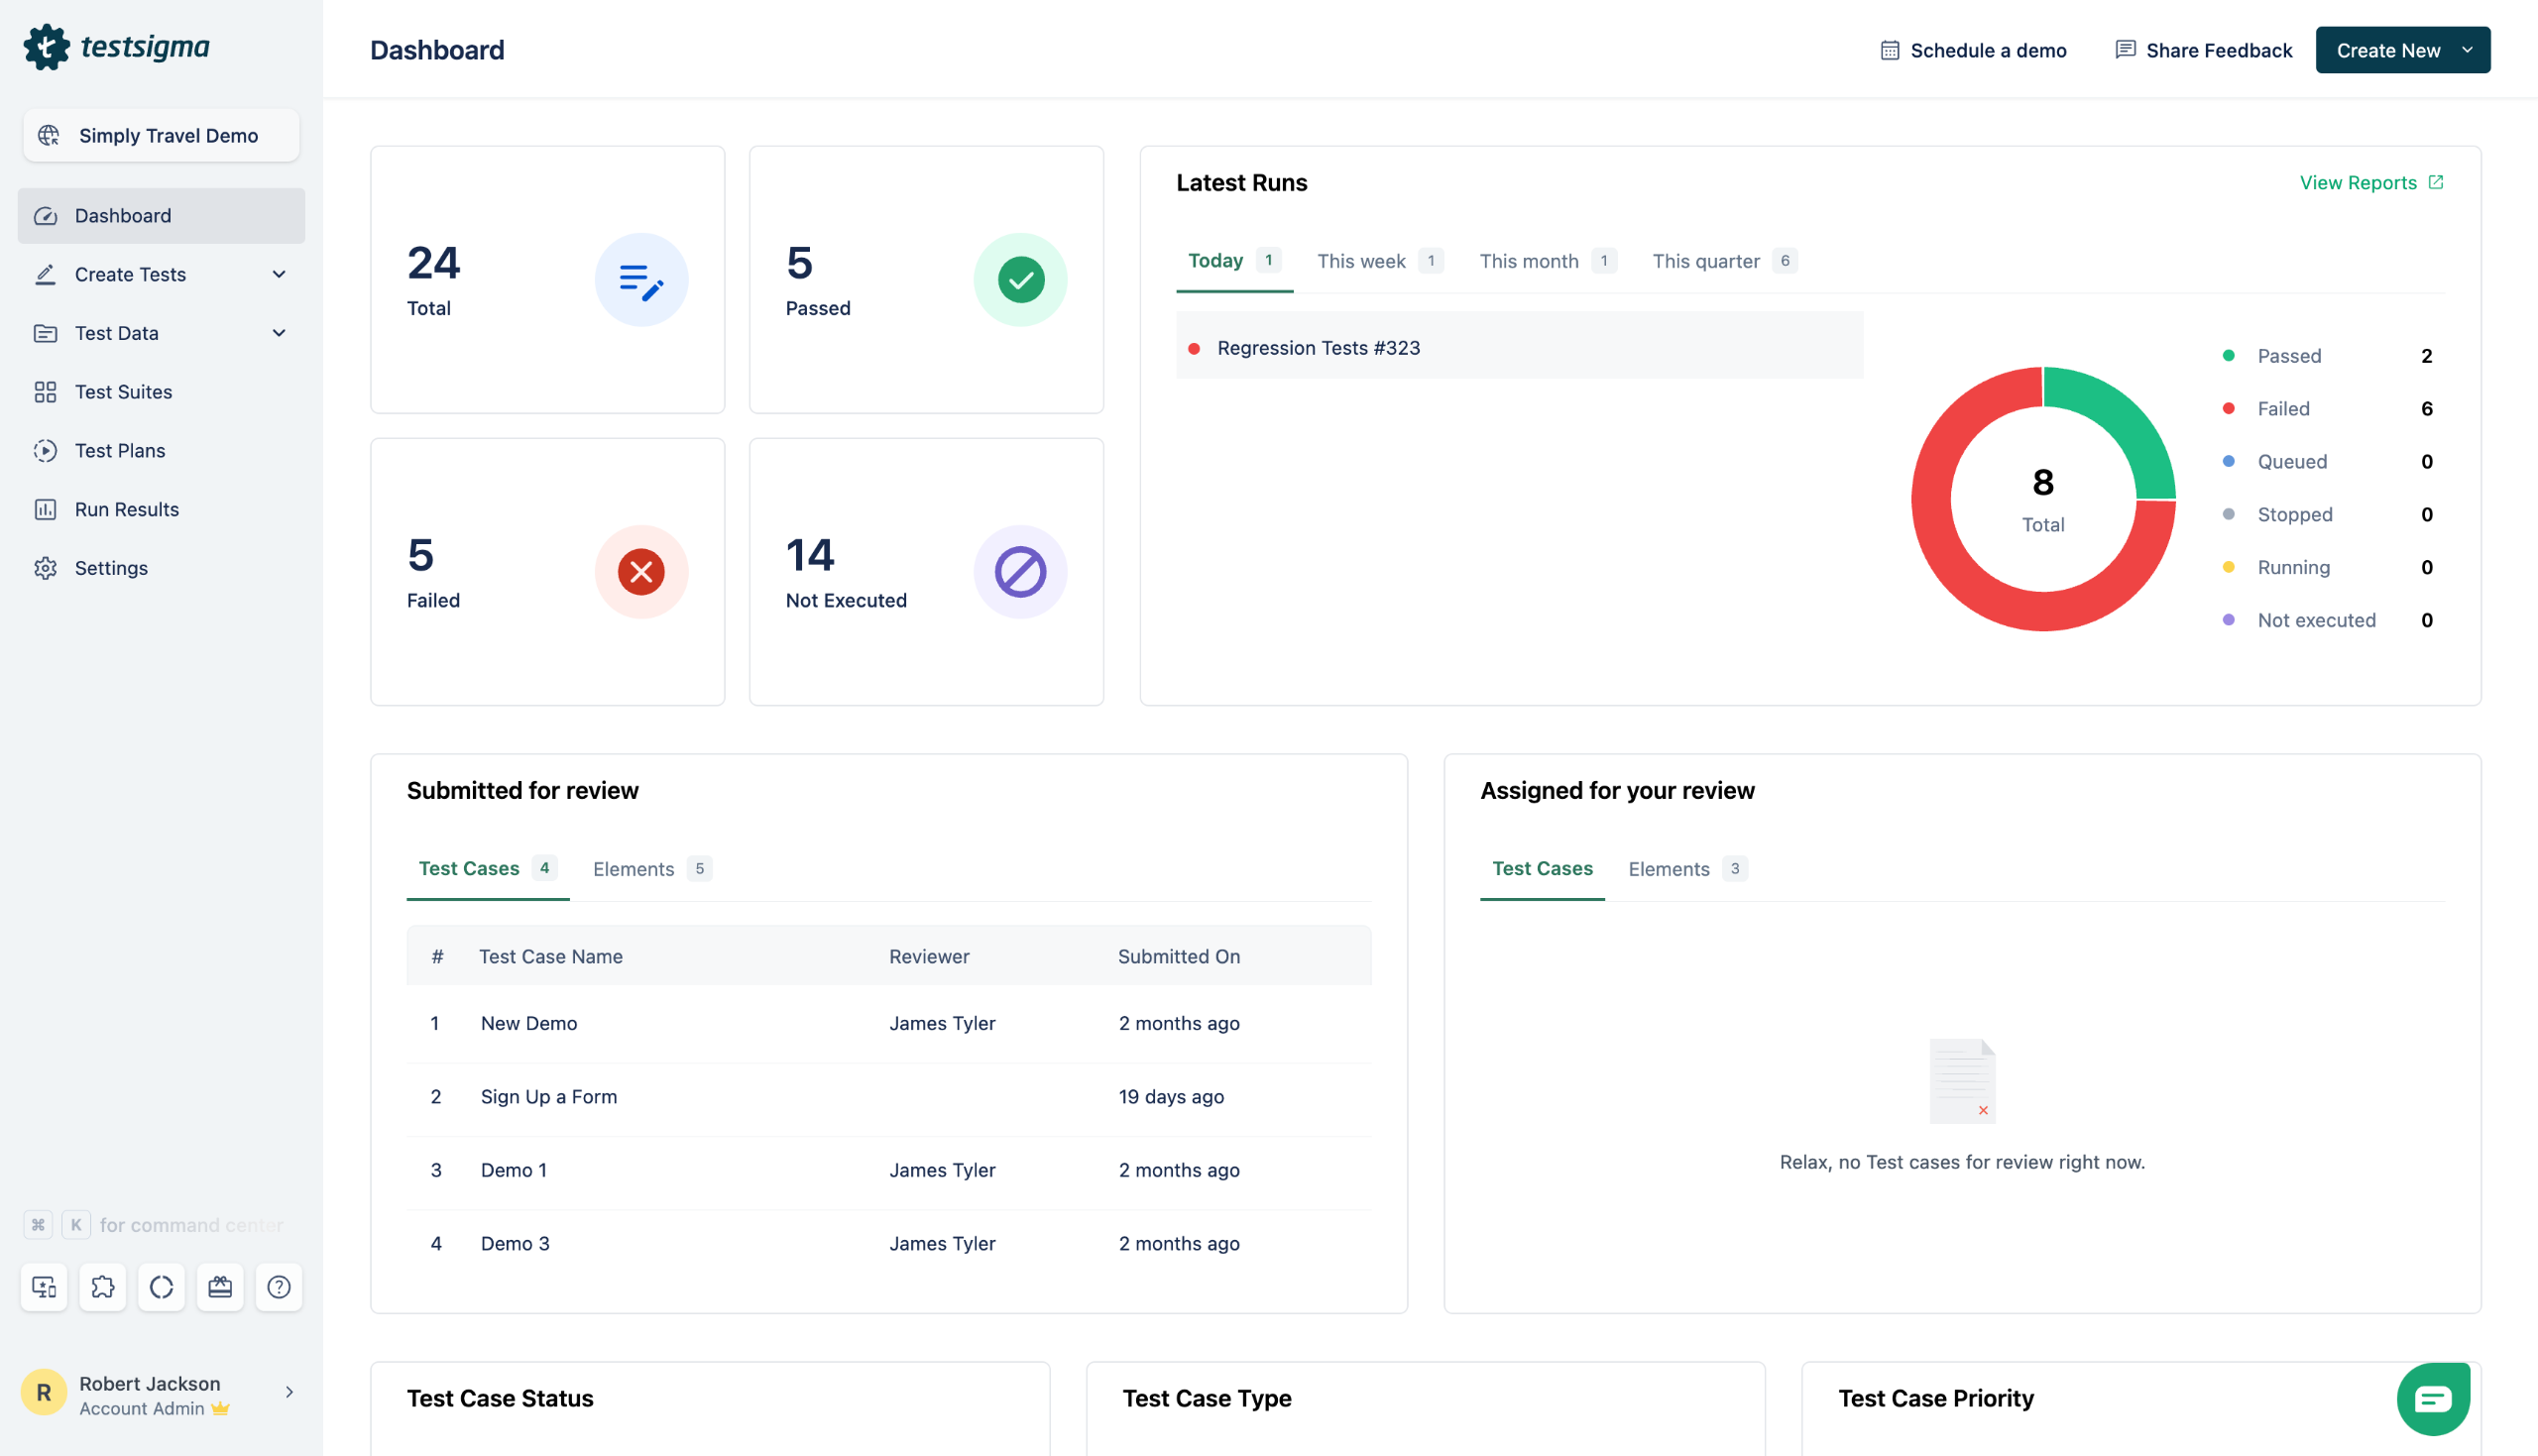Click the help question mark icon
Screen dimensions: 2538x1456
[x=279, y=1287]
